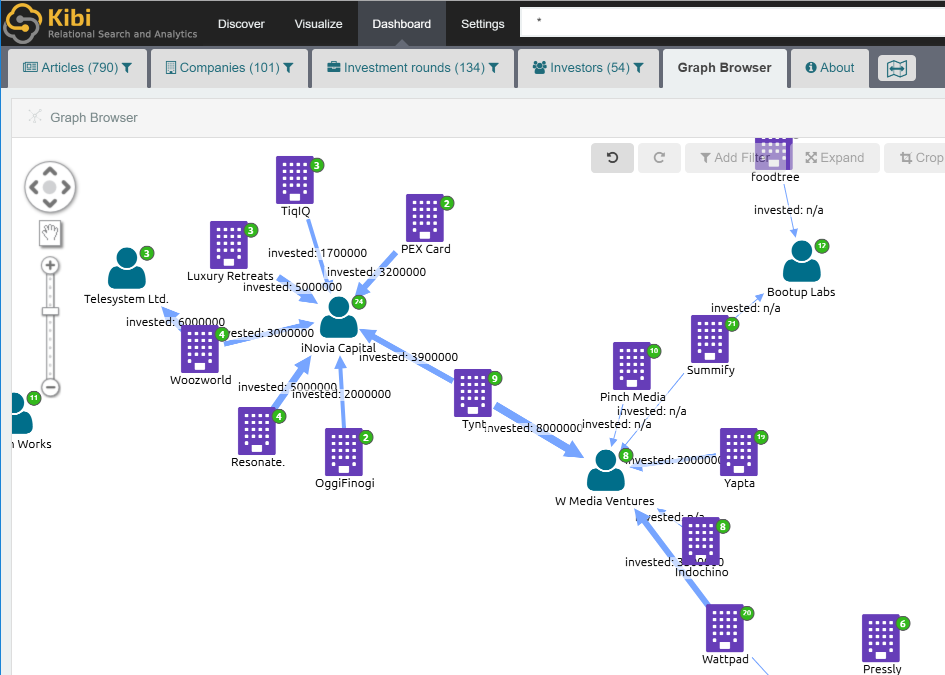Click the 'invested: 8000000' edge label

pyautogui.click(x=534, y=429)
